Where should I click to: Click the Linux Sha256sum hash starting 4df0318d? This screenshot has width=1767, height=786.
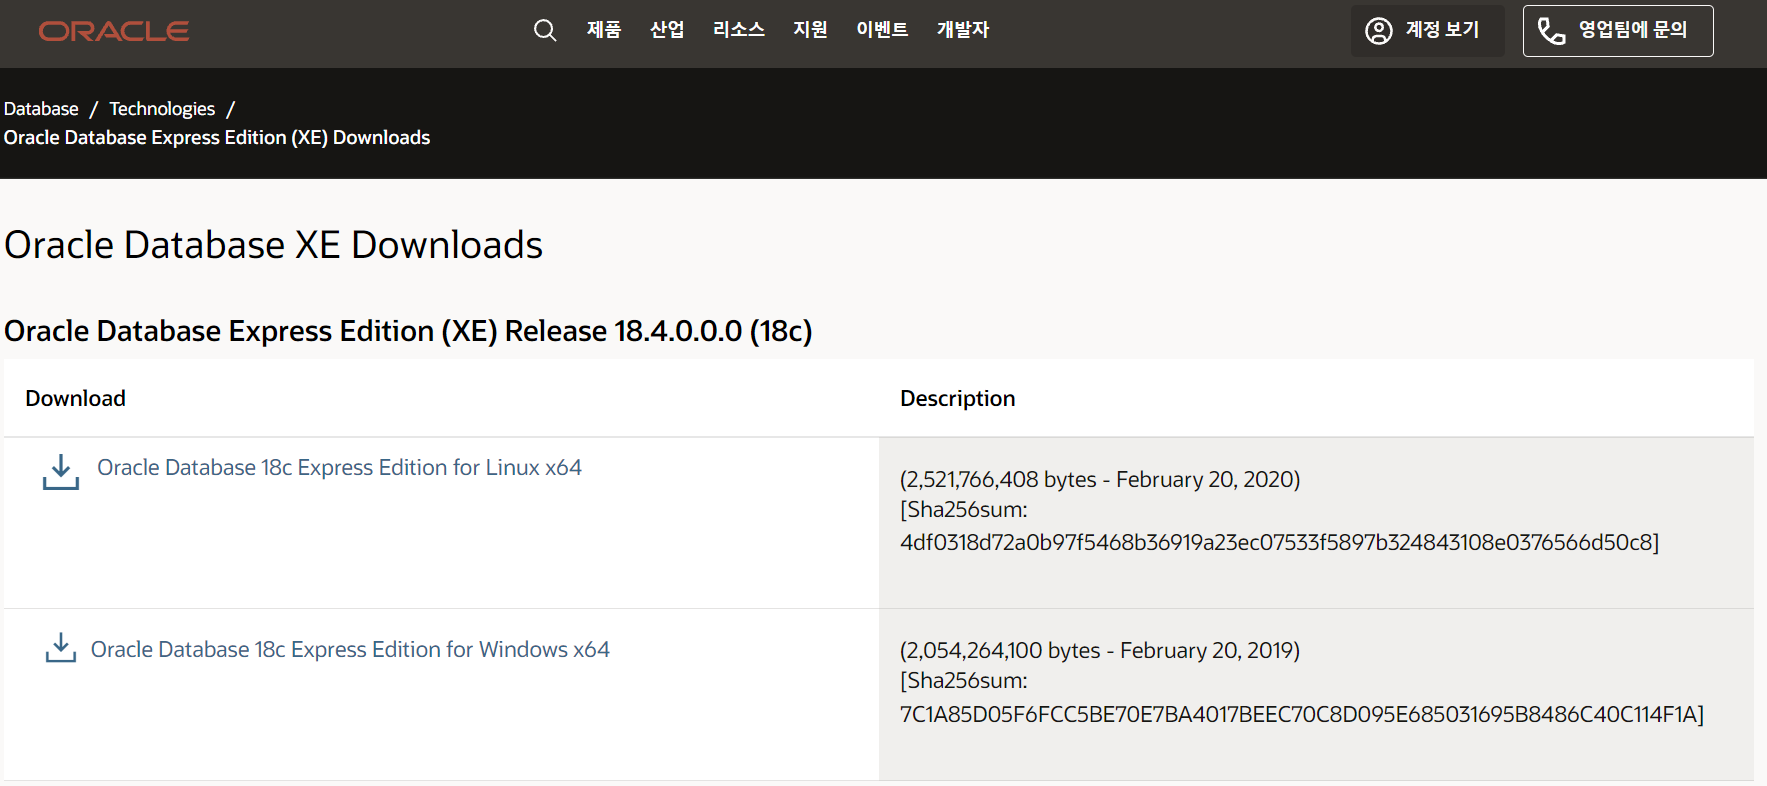click(x=1279, y=542)
